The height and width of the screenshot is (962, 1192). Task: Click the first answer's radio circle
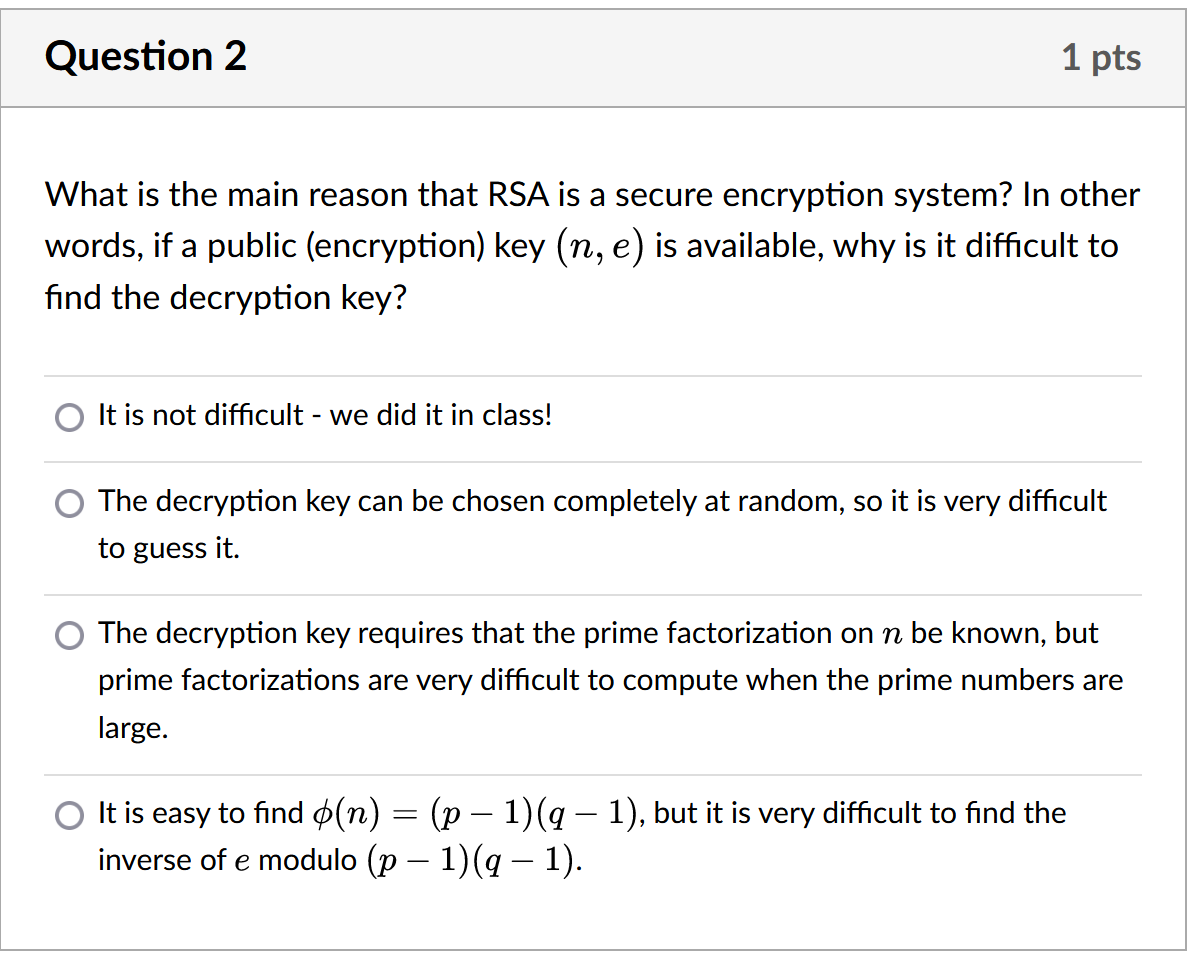69,416
